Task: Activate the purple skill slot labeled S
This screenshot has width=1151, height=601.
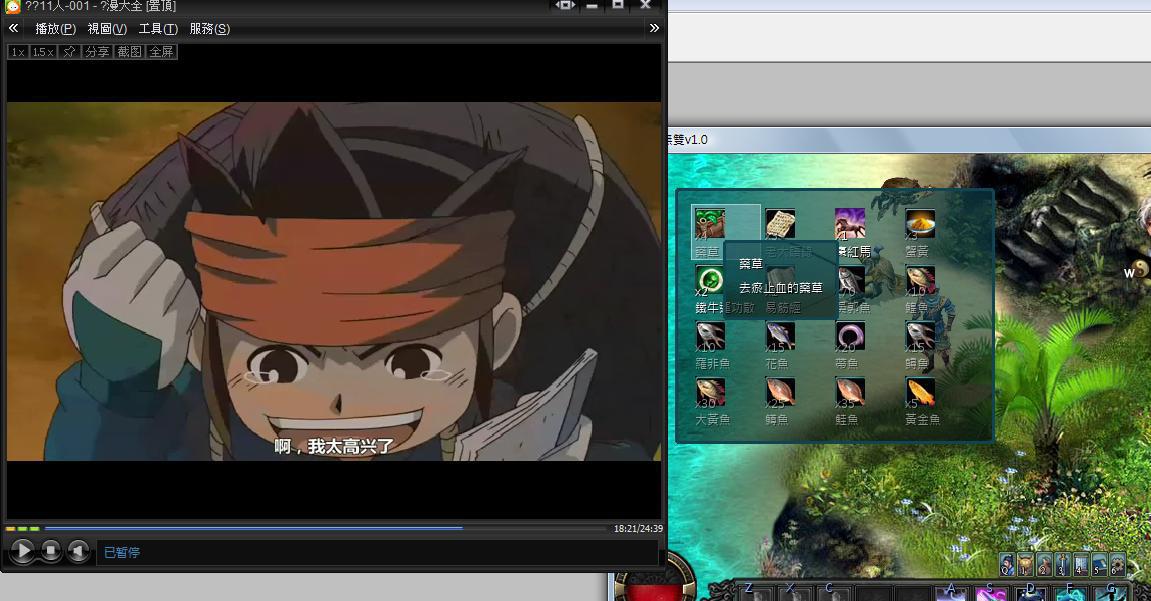Action: point(991,592)
